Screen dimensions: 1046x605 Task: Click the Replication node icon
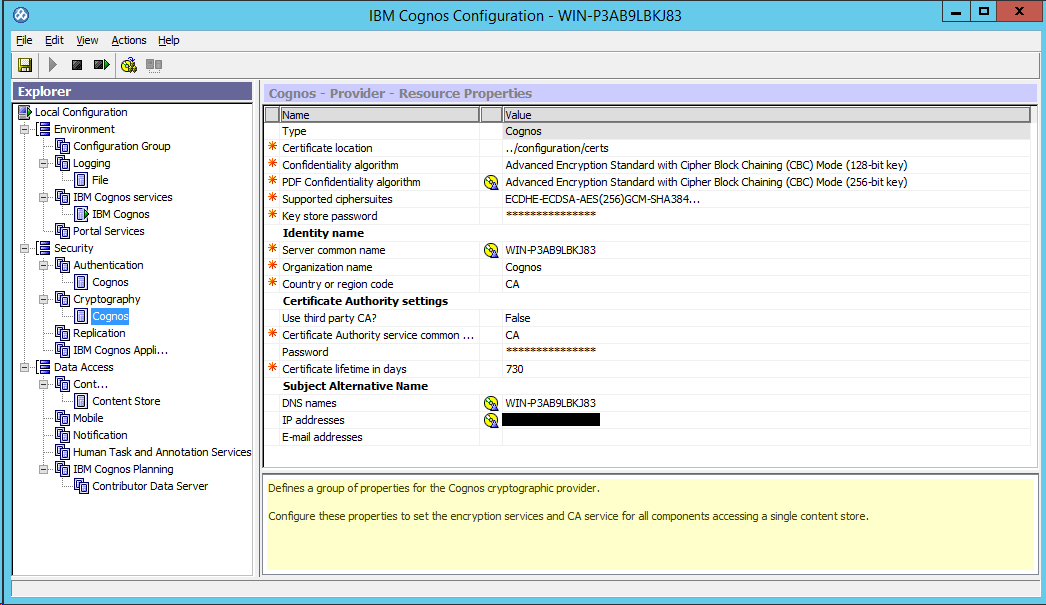63,333
